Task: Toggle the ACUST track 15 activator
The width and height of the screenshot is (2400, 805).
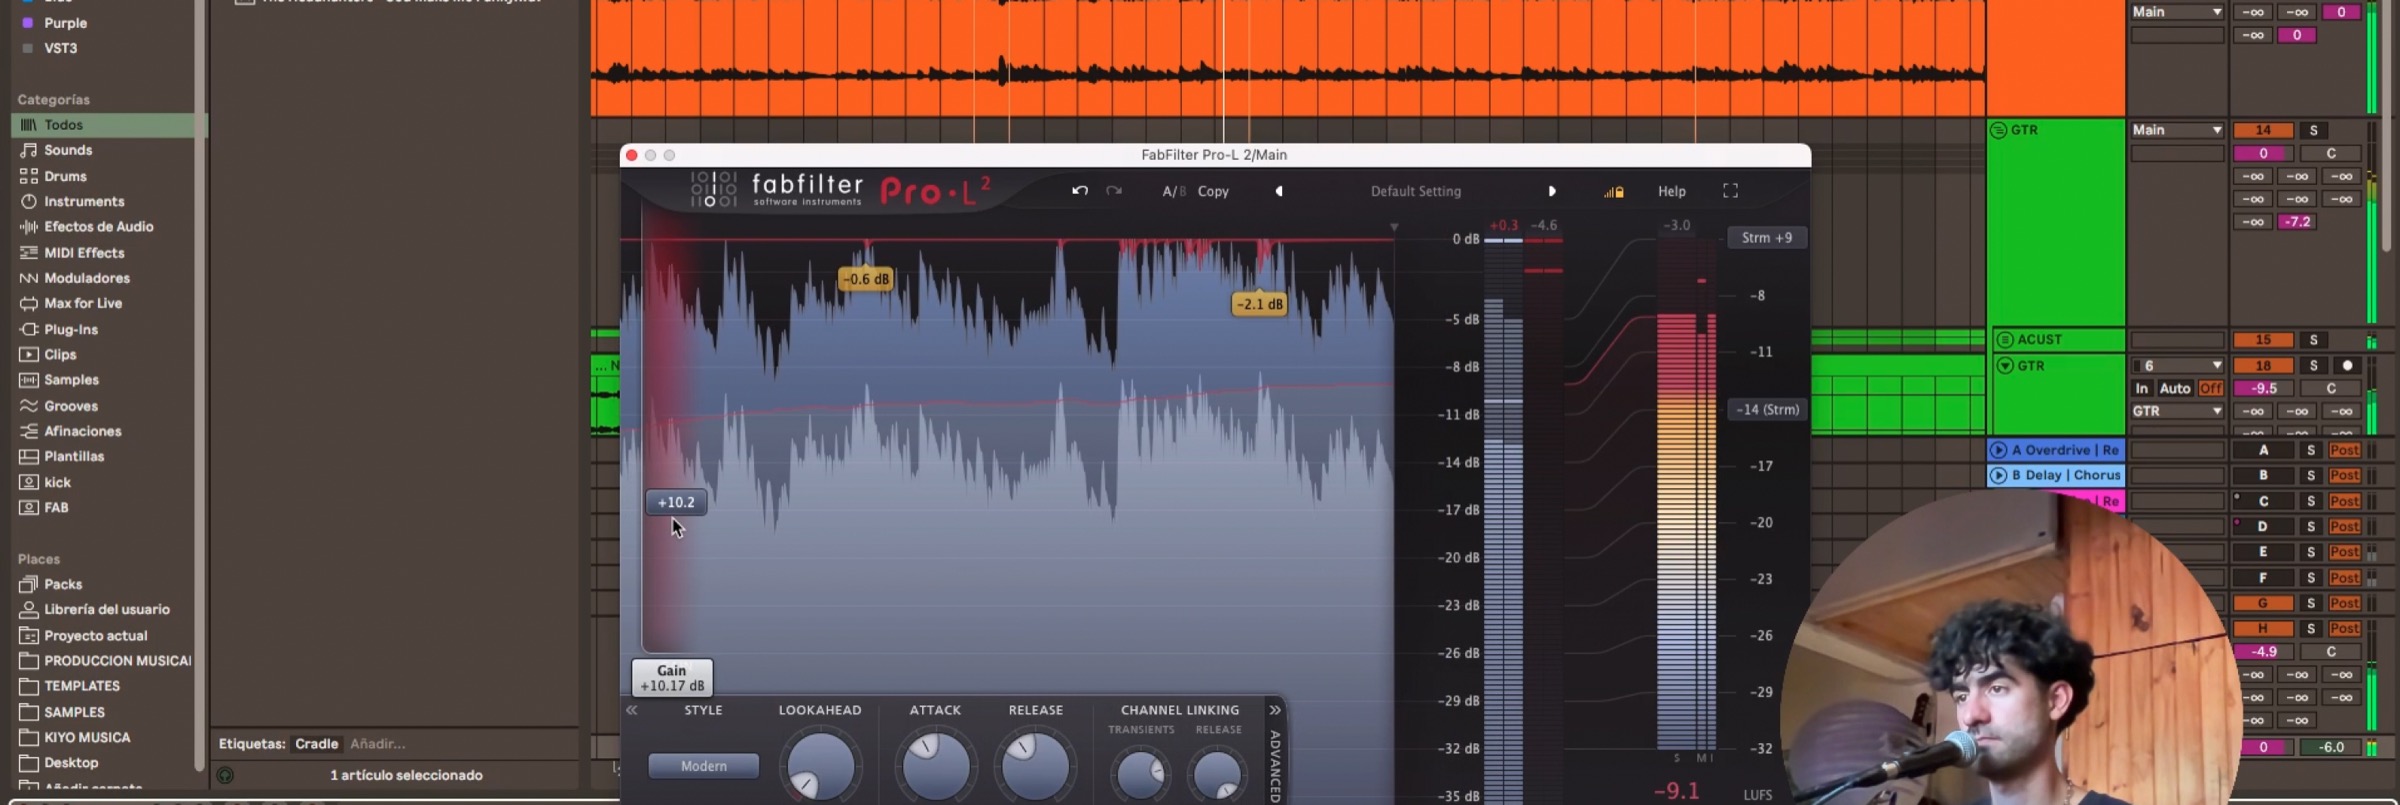Action: coord(2263,340)
